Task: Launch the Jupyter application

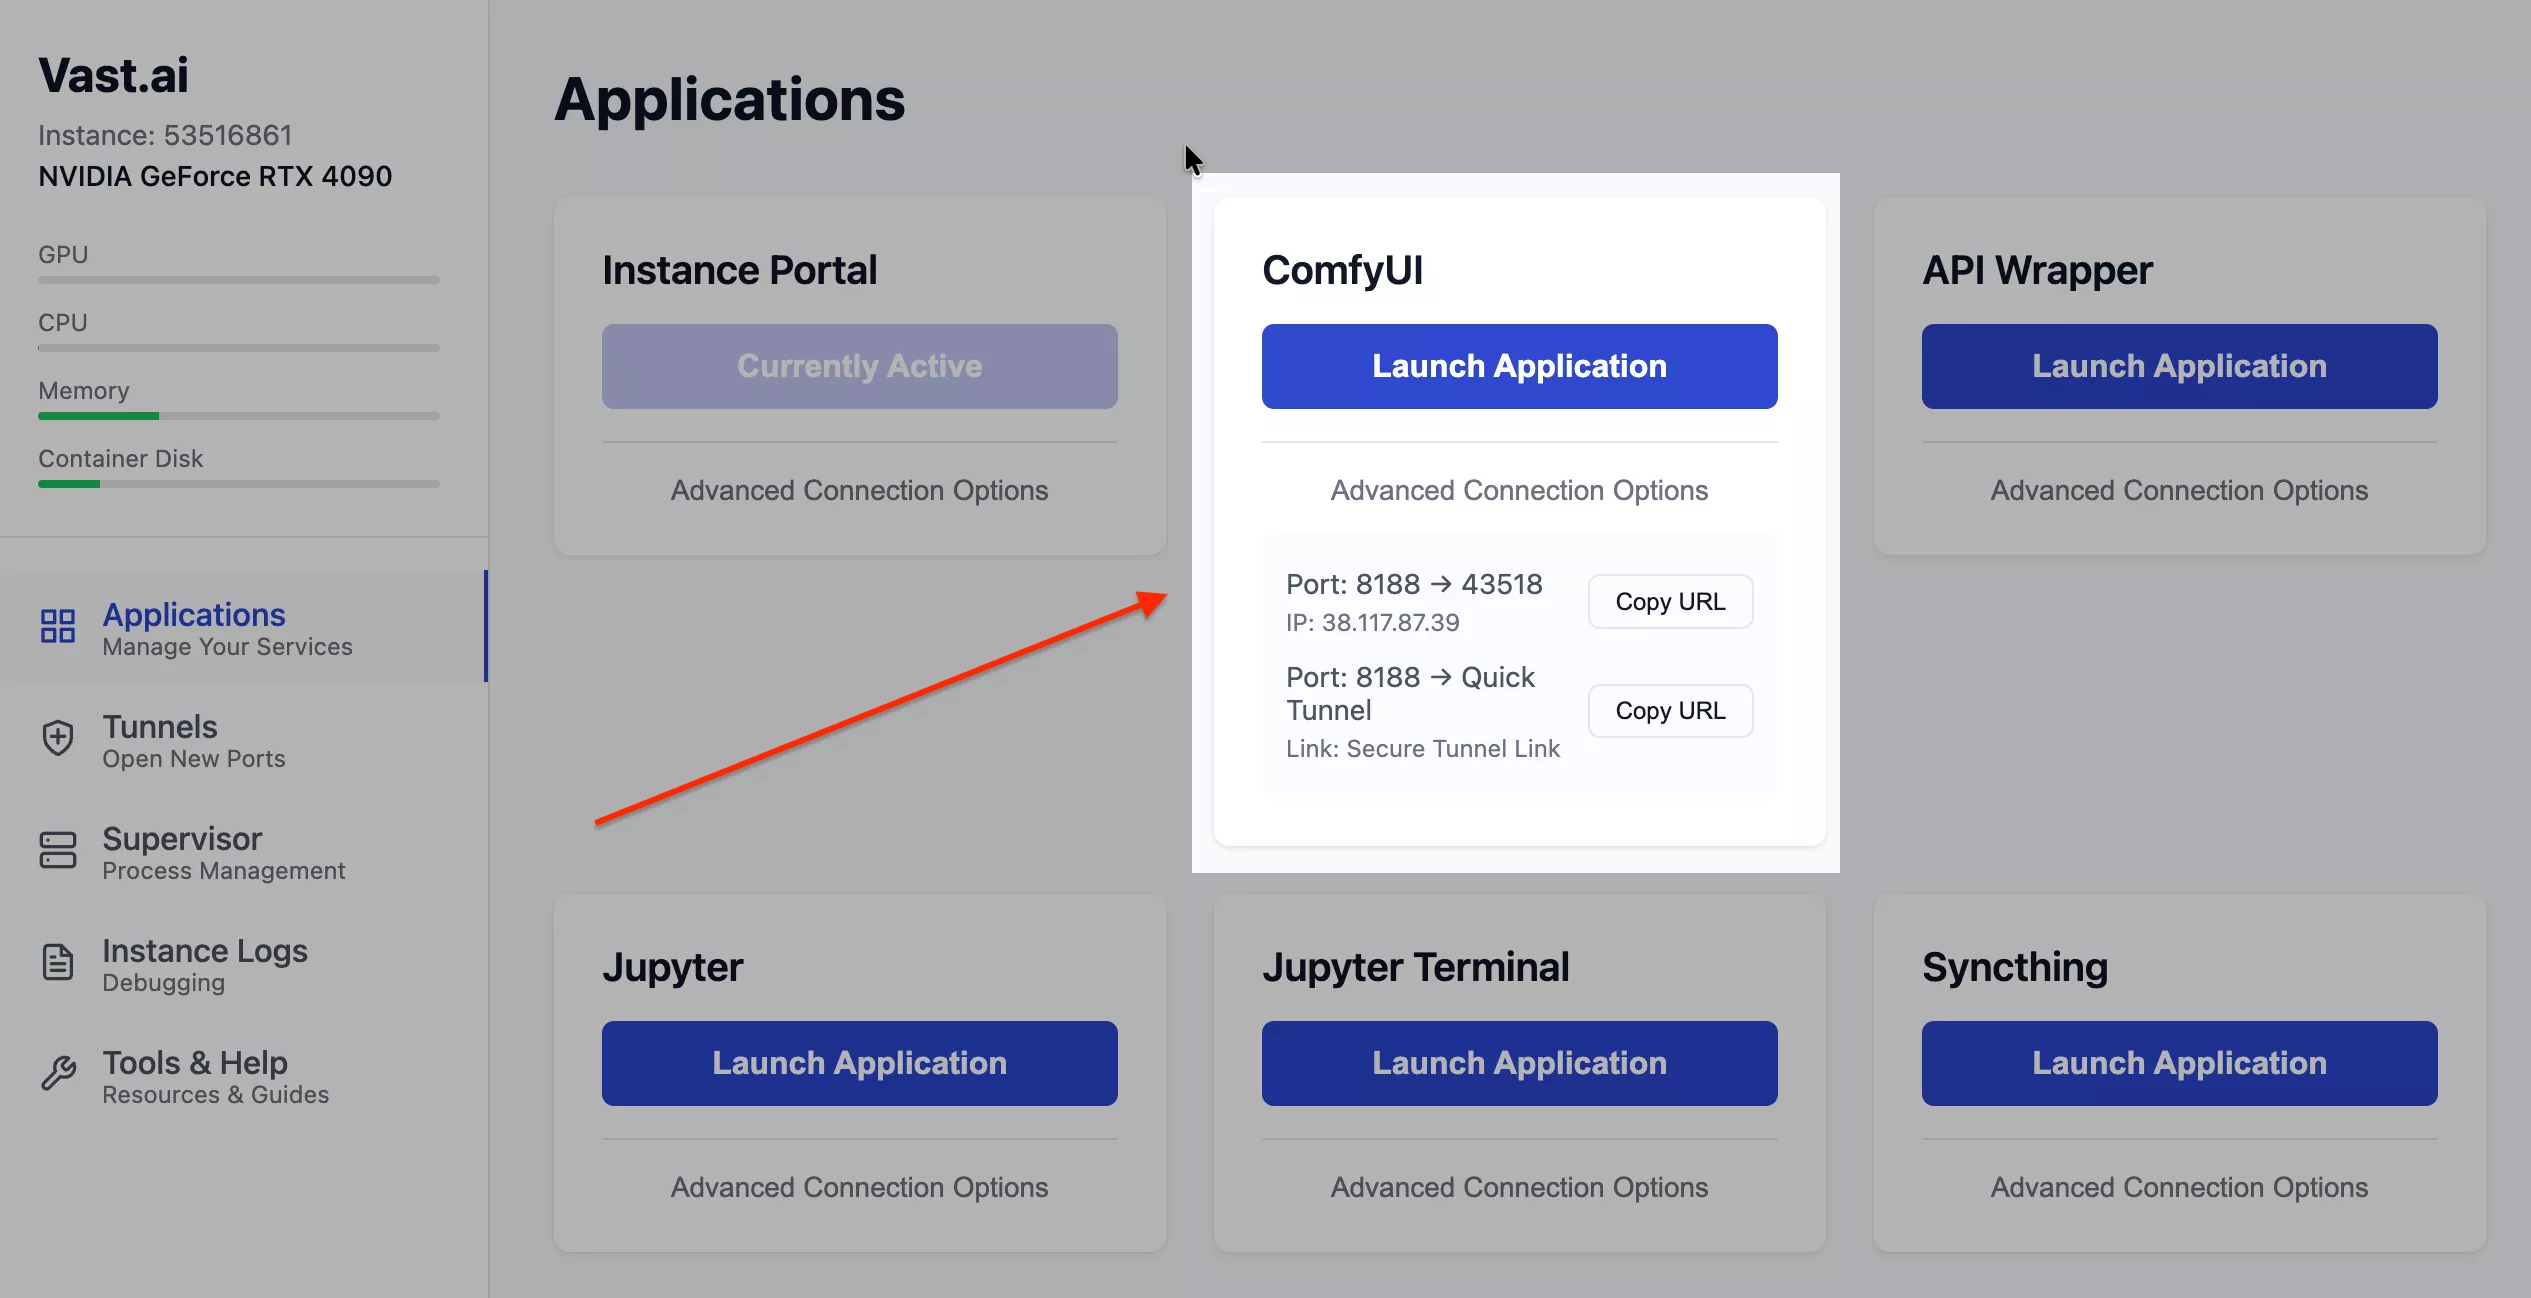Action: click(x=859, y=1063)
